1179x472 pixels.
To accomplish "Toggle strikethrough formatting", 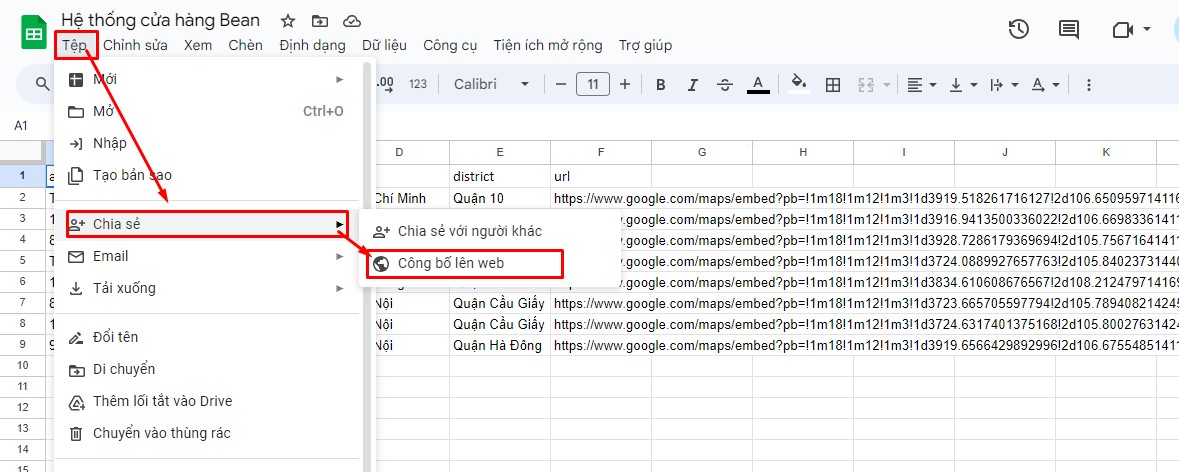I will click(x=725, y=84).
